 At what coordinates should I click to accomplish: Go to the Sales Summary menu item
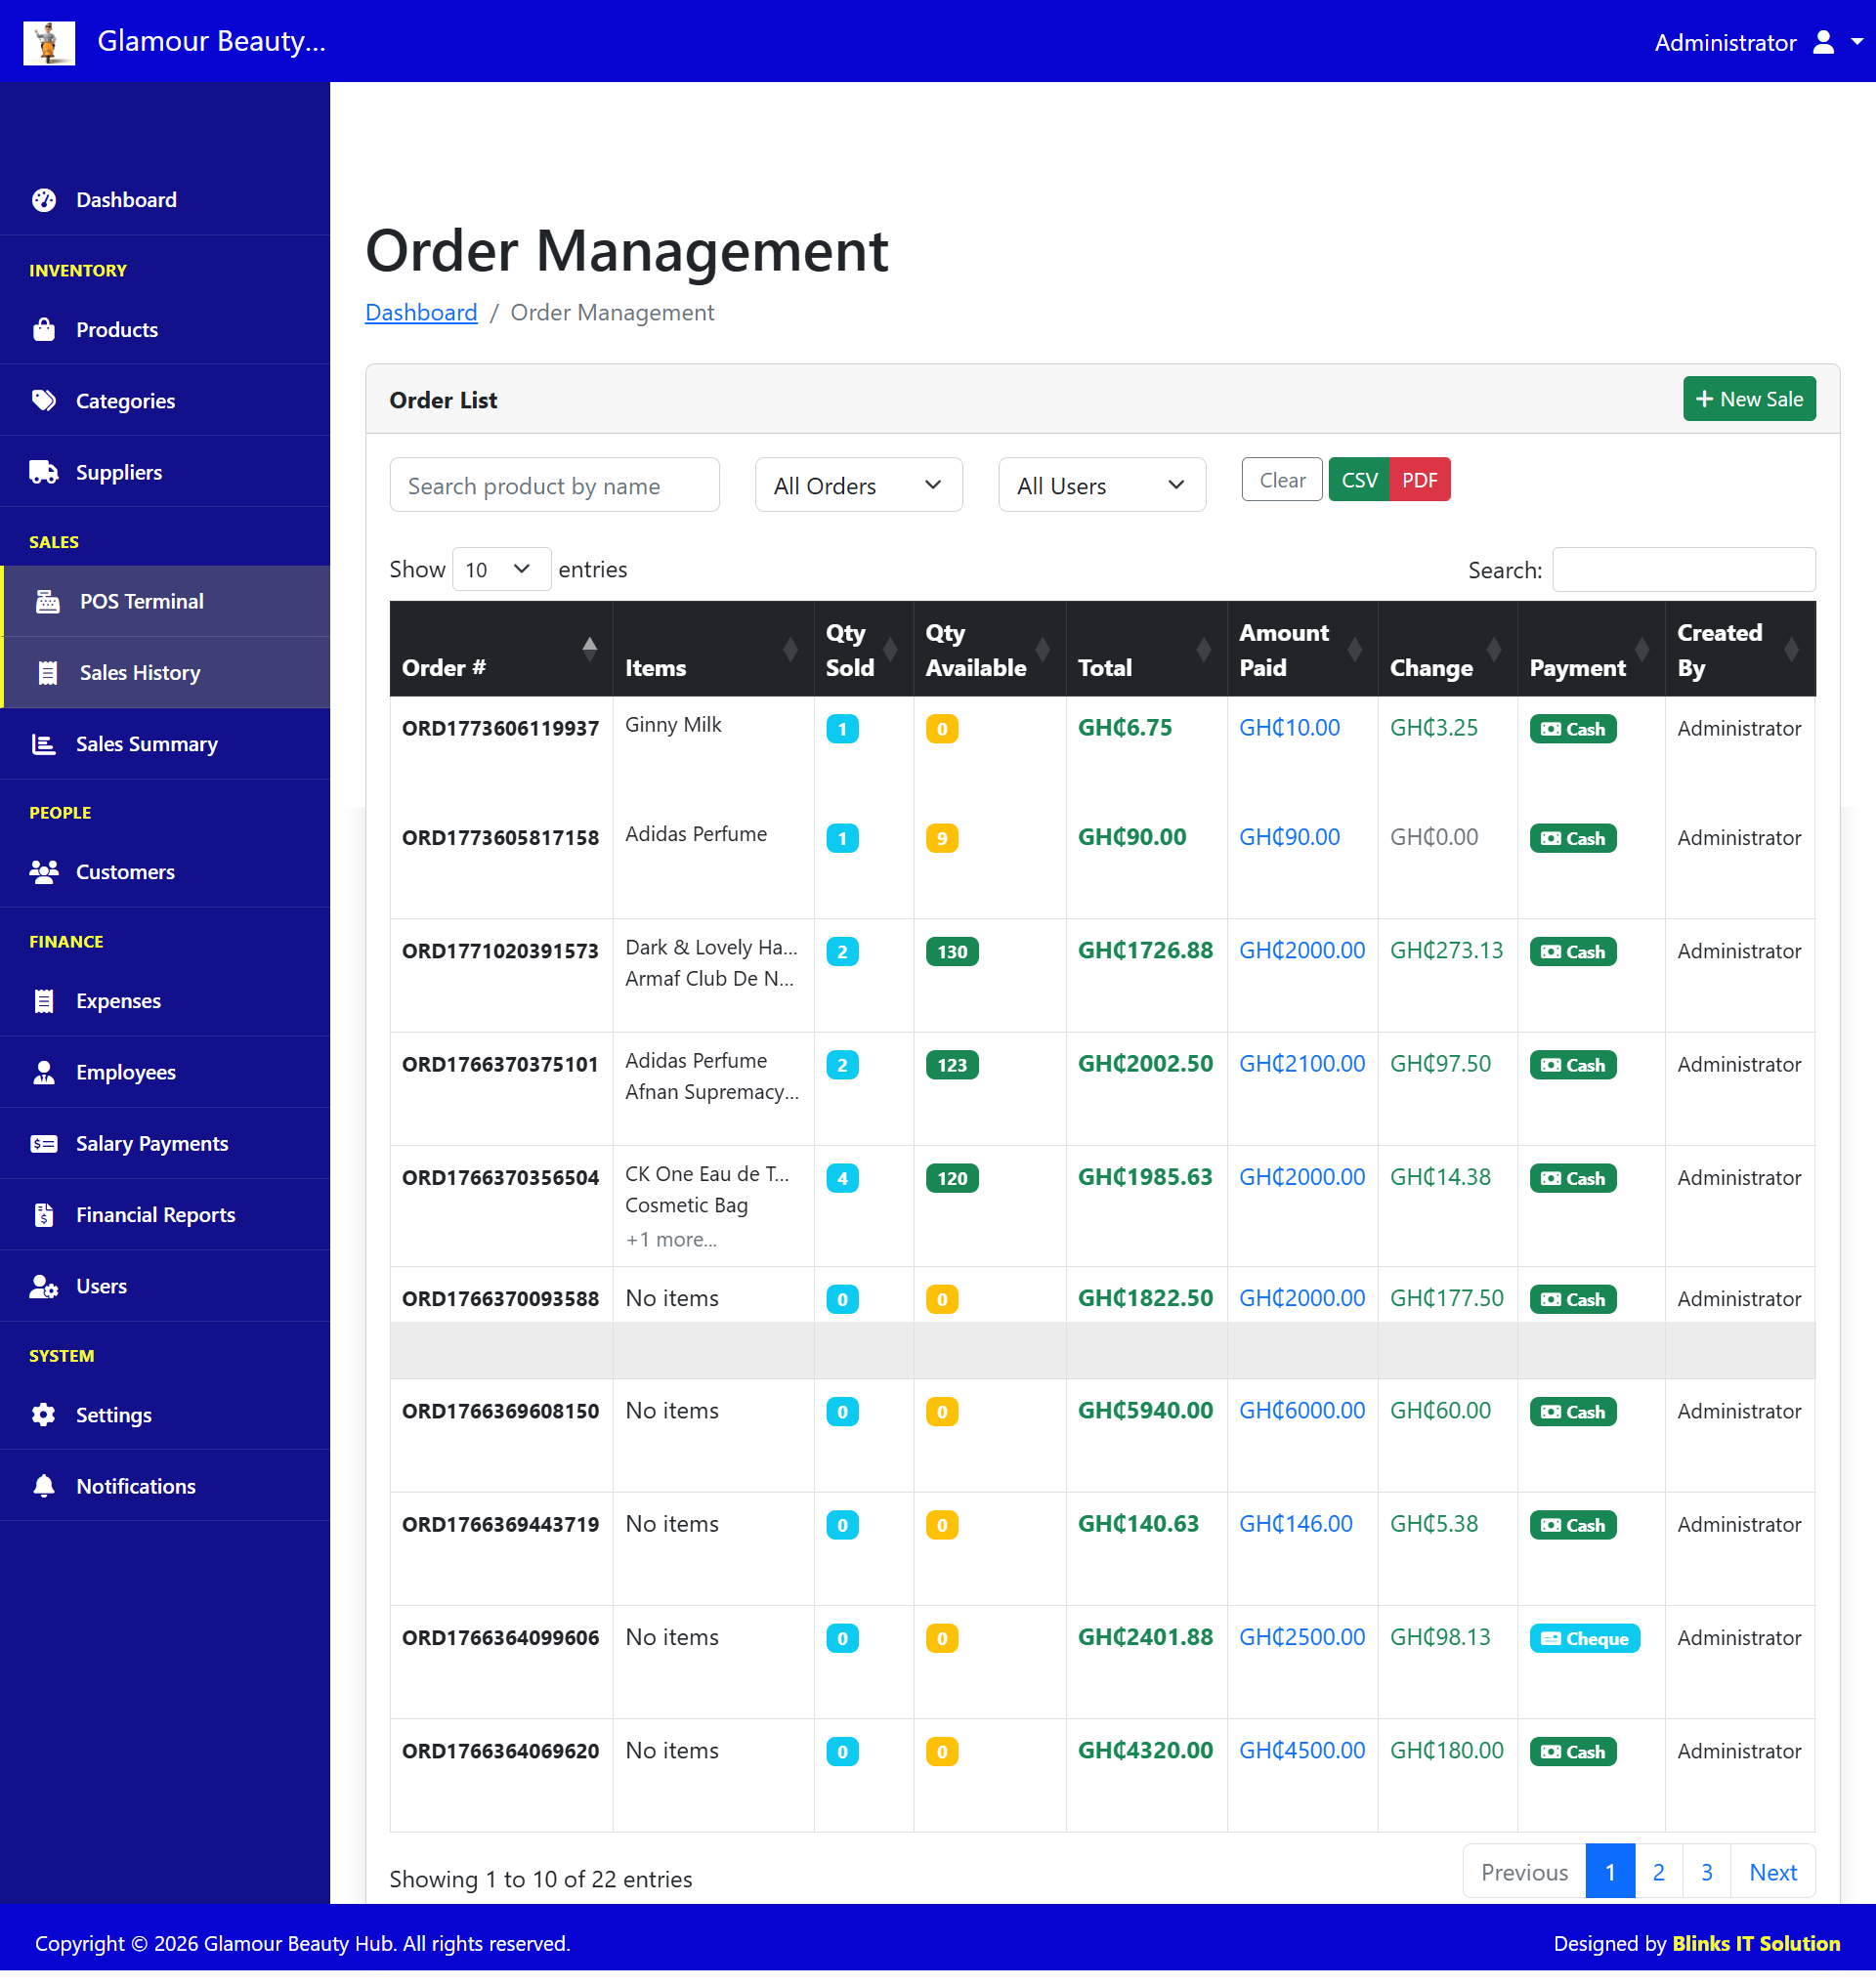165,744
